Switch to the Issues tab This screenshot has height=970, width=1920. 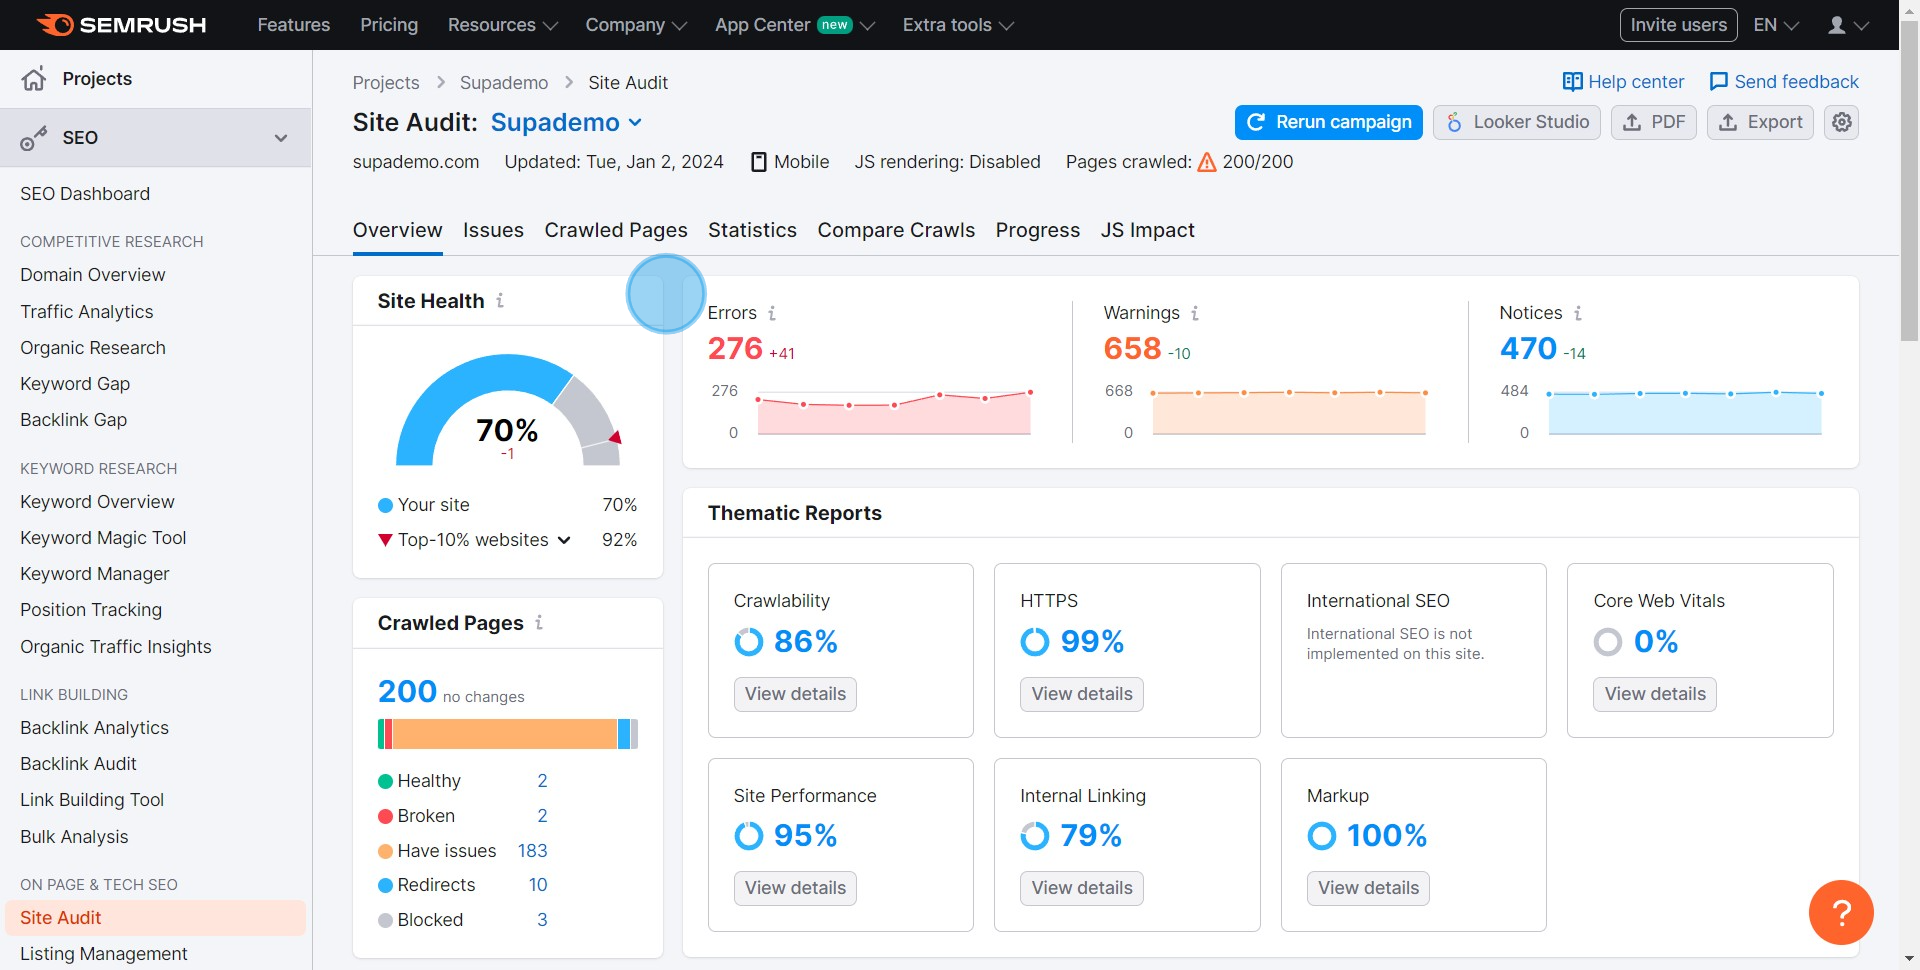tap(493, 230)
